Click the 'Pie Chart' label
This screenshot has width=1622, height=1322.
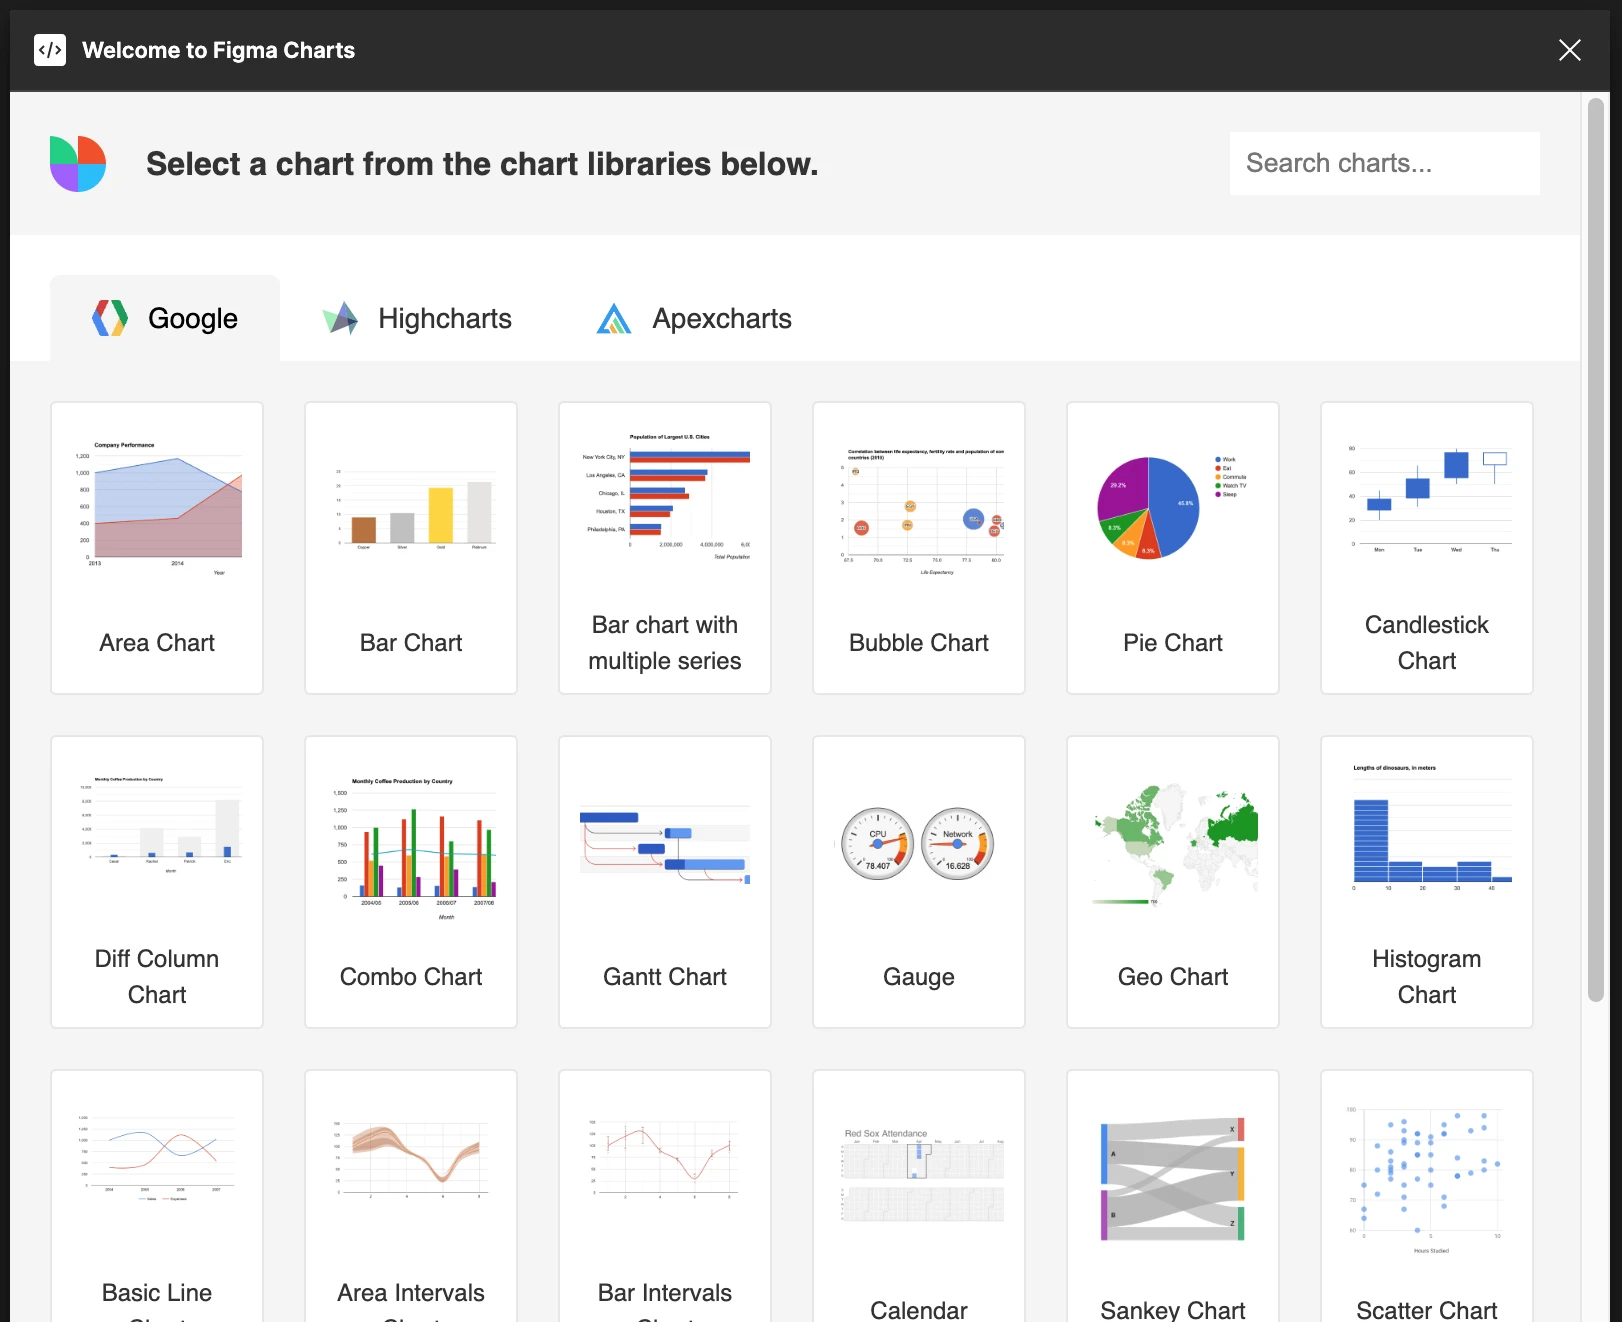(x=1173, y=643)
